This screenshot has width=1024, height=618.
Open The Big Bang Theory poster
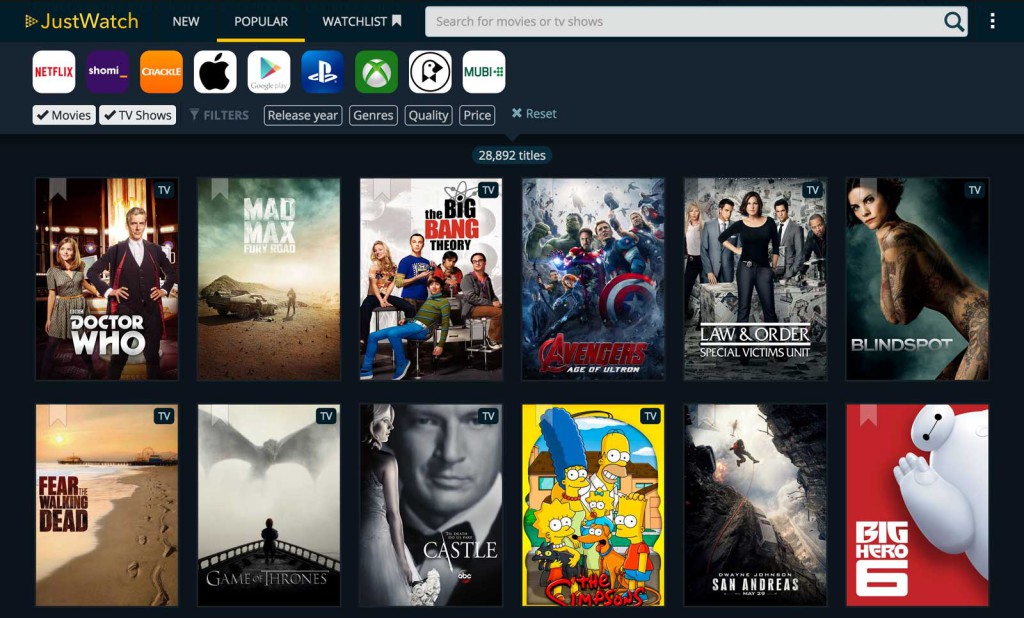[x=431, y=279]
